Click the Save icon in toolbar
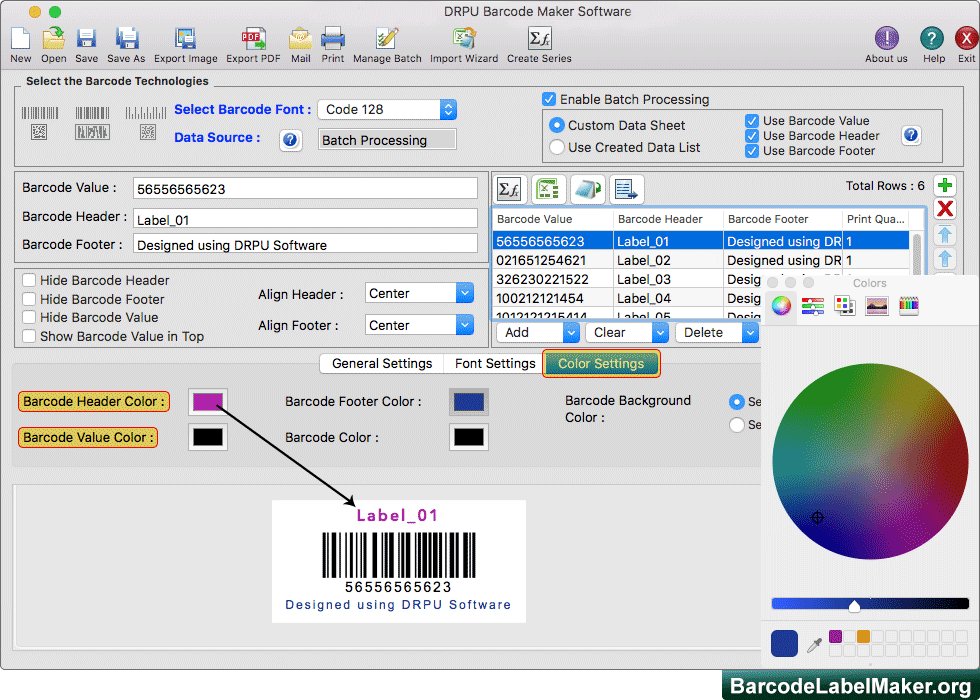The image size is (980, 700). (86, 39)
